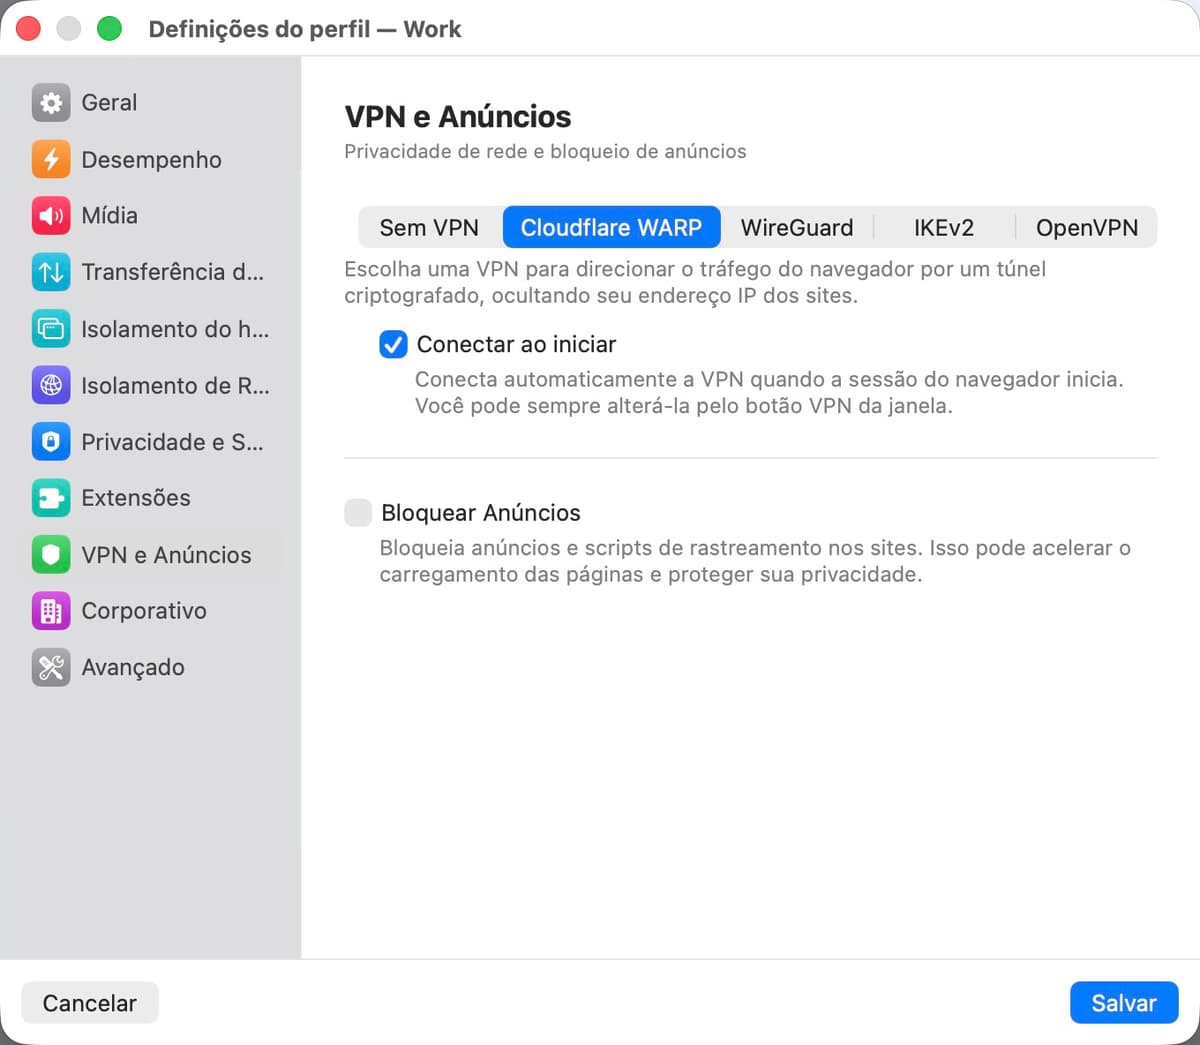The height and width of the screenshot is (1045, 1200).
Task: Switch to the OpenVPN tab
Action: coord(1087,227)
